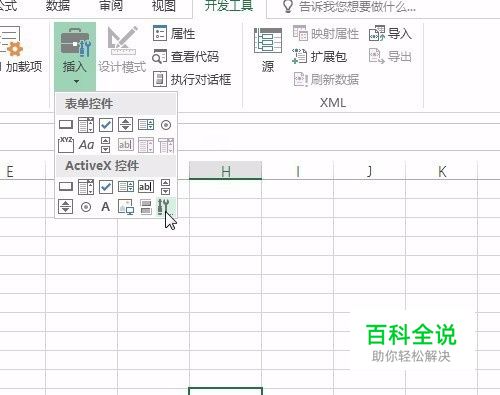The height and width of the screenshot is (395, 500).
Task: Open control Properties
Action: [174, 33]
